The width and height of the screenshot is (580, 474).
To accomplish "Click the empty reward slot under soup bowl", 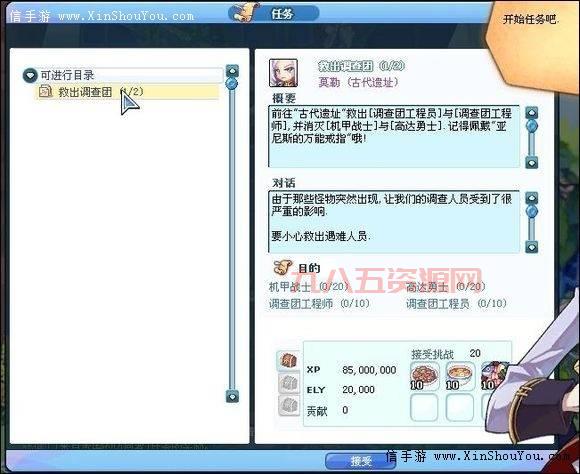I will [460, 407].
